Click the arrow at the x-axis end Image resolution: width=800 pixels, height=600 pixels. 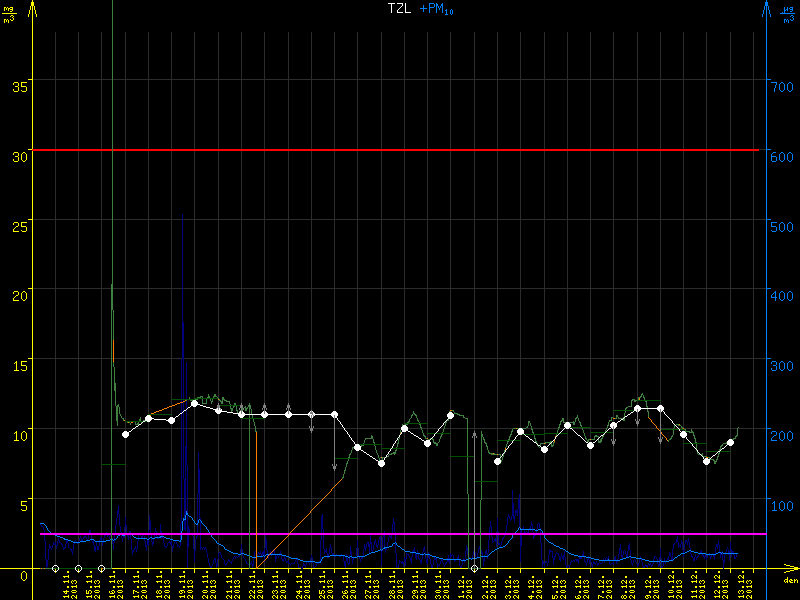pos(793,569)
